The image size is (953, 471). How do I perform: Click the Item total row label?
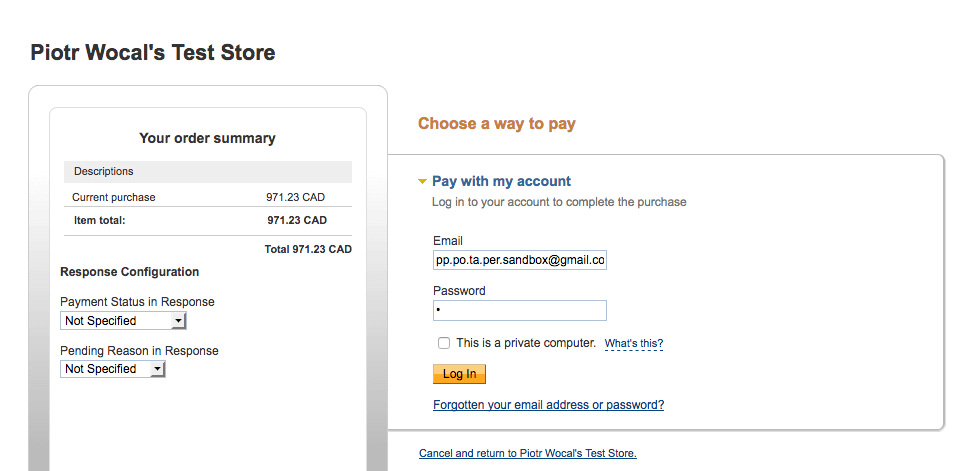tap(100, 220)
